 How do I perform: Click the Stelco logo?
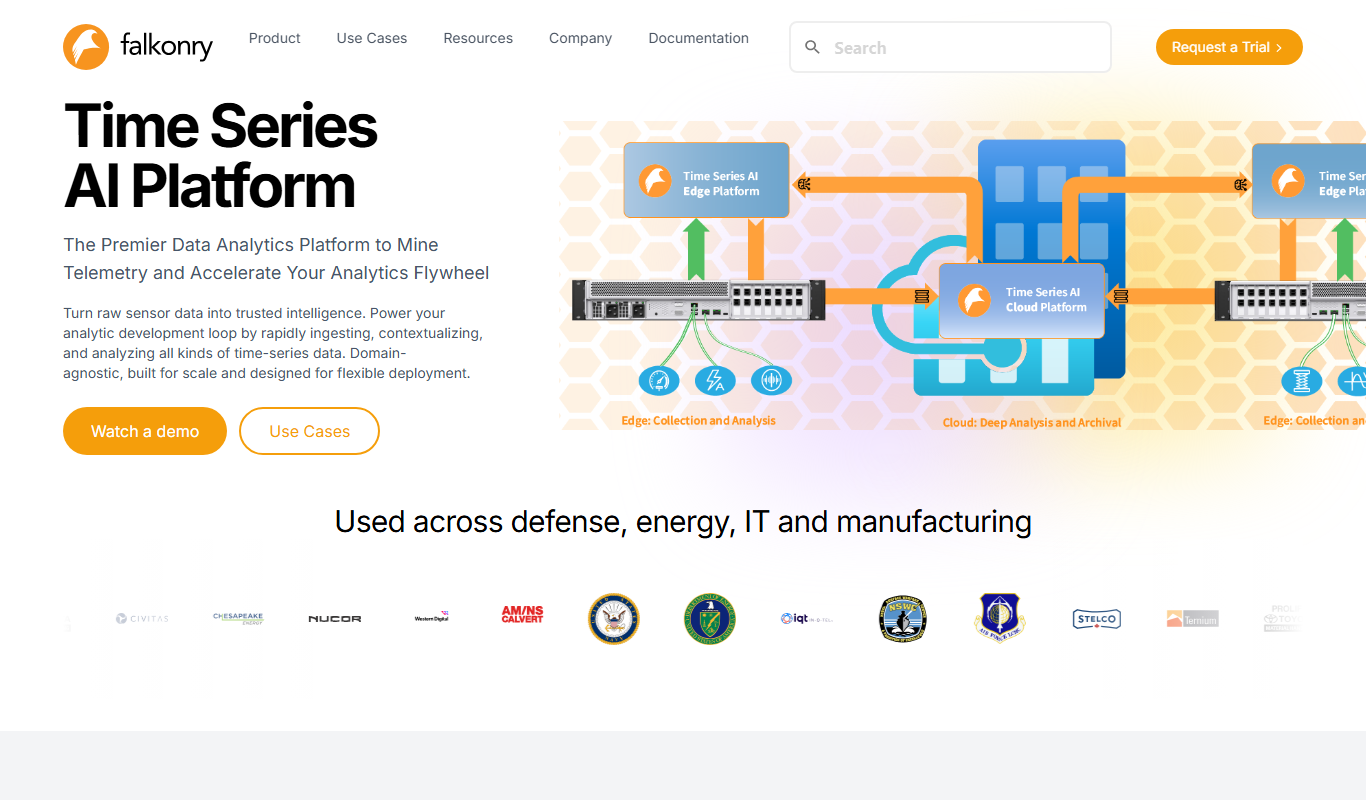pyautogui.click(x=1096, y=619)
